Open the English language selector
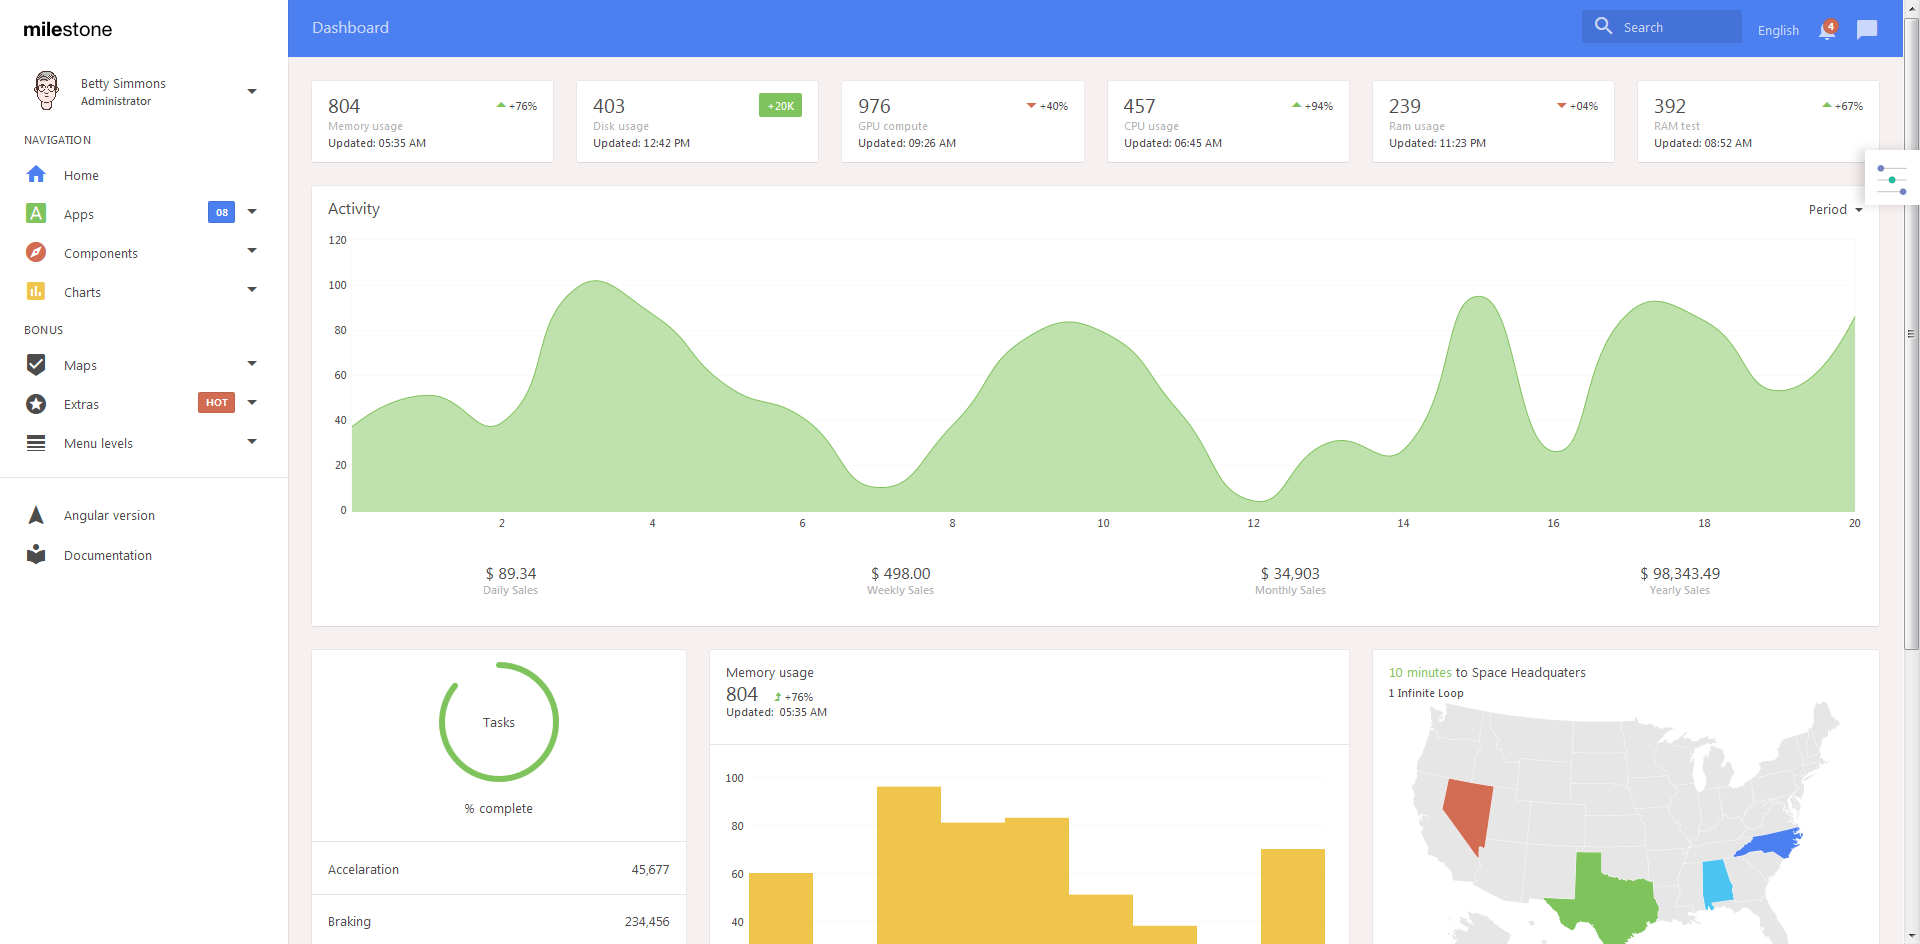Viewport: 1920px width, 944px height. (x=1778, y=30)
